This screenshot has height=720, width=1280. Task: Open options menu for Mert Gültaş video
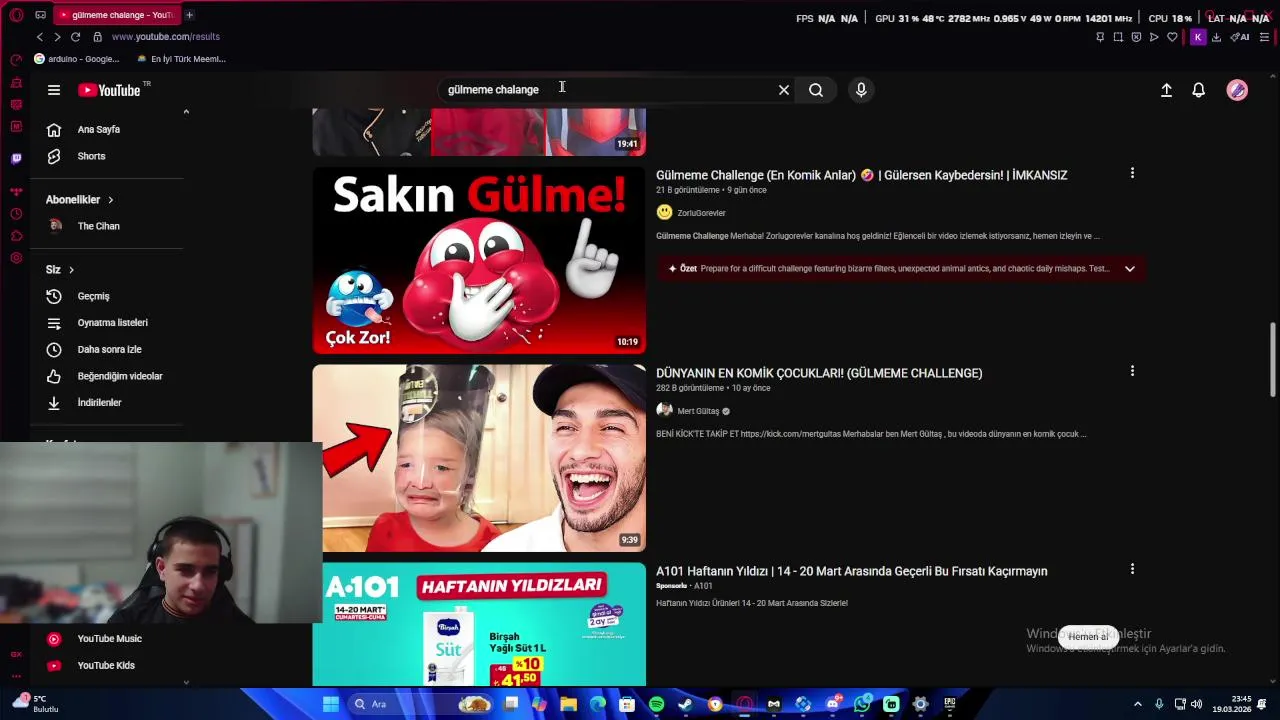click(x=1132, y=371)
